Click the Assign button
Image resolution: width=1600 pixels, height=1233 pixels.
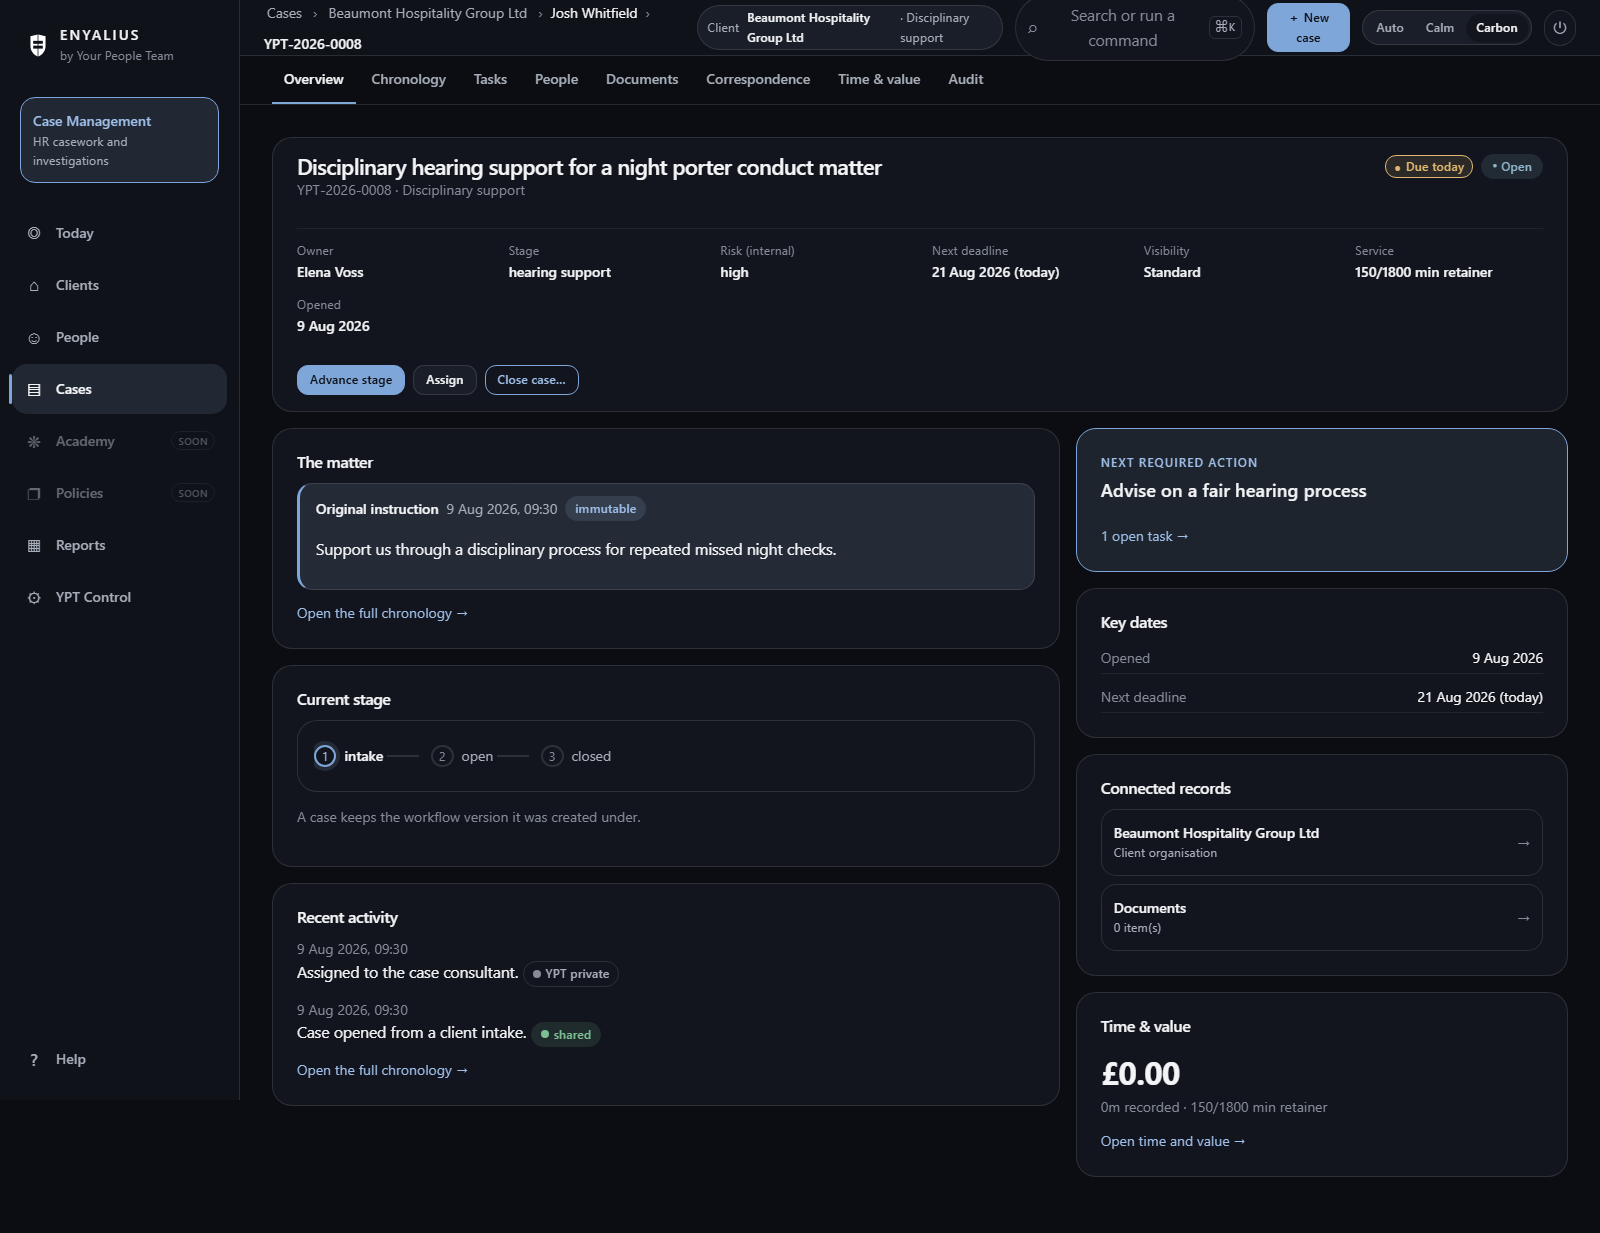click(445, 380)
